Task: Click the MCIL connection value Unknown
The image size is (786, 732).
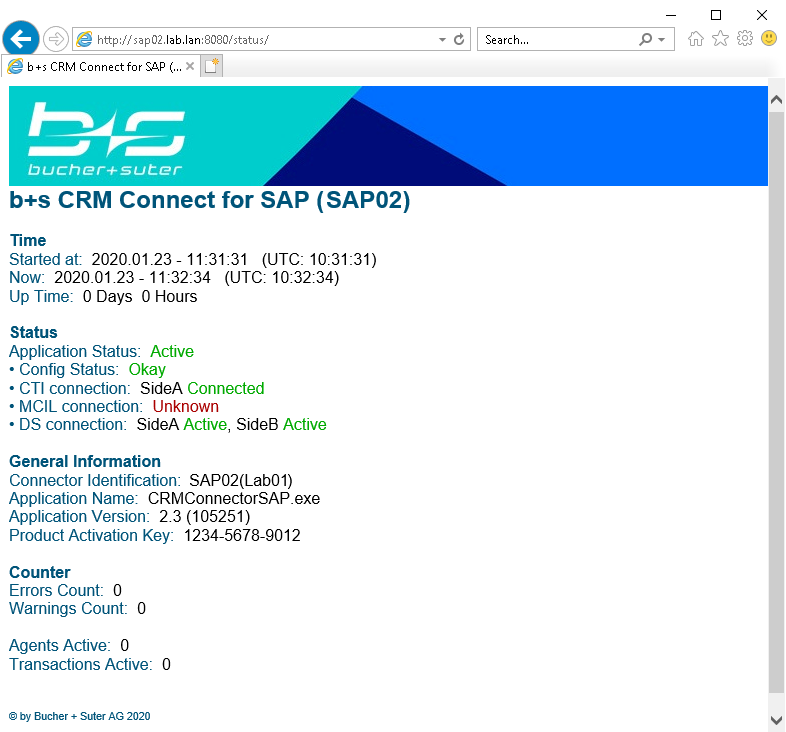Action: [x=185, y=407]
